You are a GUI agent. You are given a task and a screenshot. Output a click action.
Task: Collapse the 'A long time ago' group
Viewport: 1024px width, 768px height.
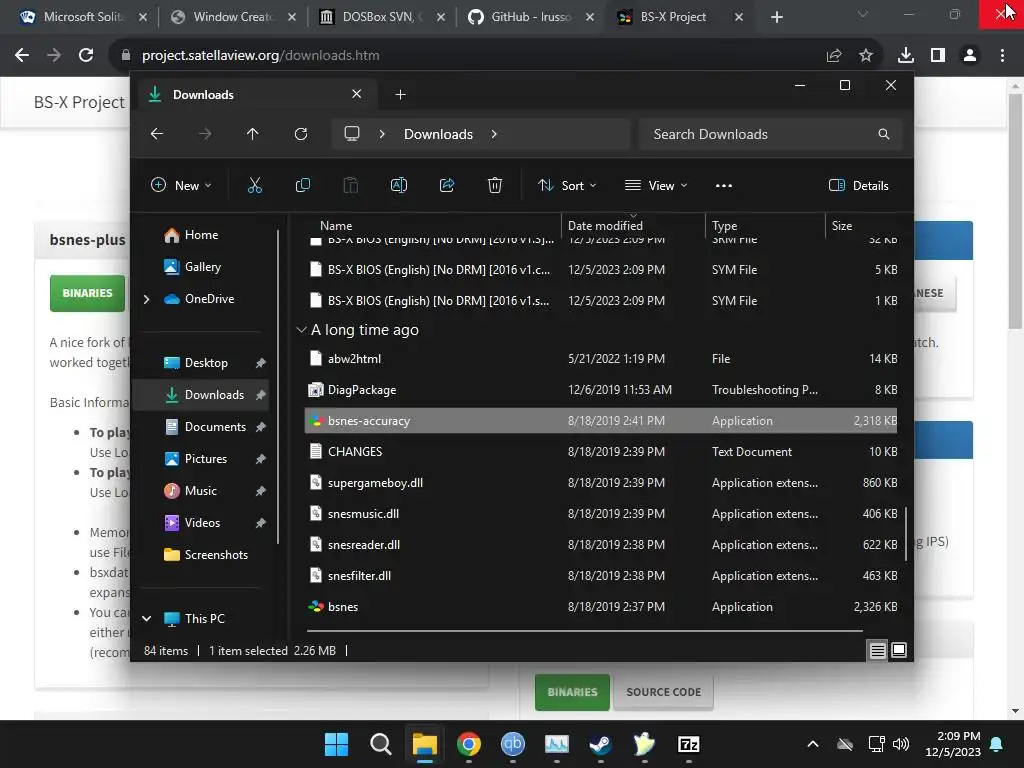[x=301, y=330]
